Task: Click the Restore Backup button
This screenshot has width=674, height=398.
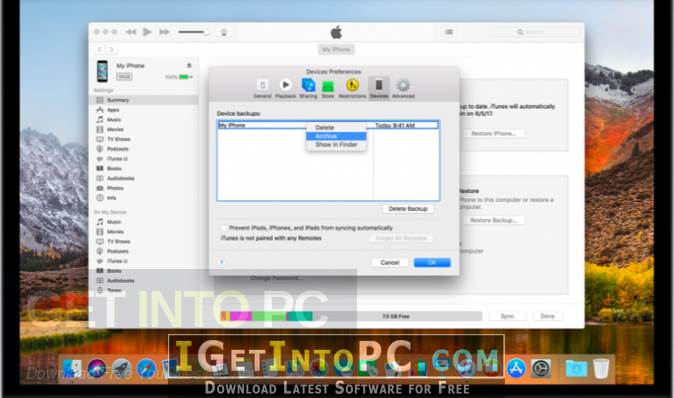Action: 493,220
